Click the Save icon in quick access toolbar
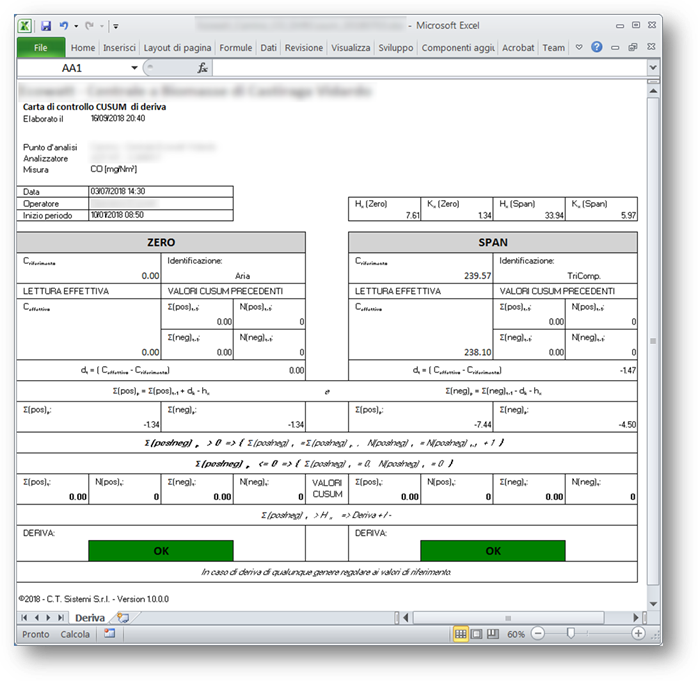 click(x=46, y=25)
